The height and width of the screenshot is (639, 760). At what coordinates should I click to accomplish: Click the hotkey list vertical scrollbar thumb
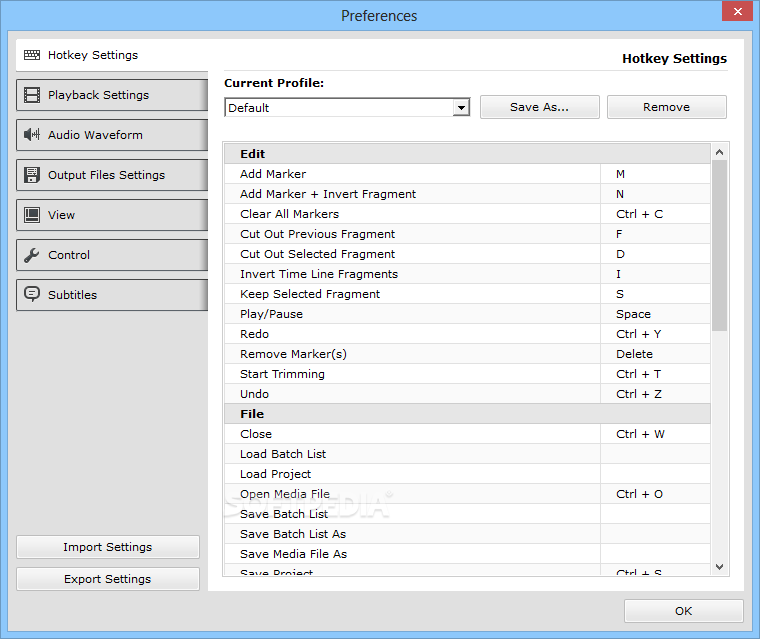pyautogui.click(x=719, y=246)
